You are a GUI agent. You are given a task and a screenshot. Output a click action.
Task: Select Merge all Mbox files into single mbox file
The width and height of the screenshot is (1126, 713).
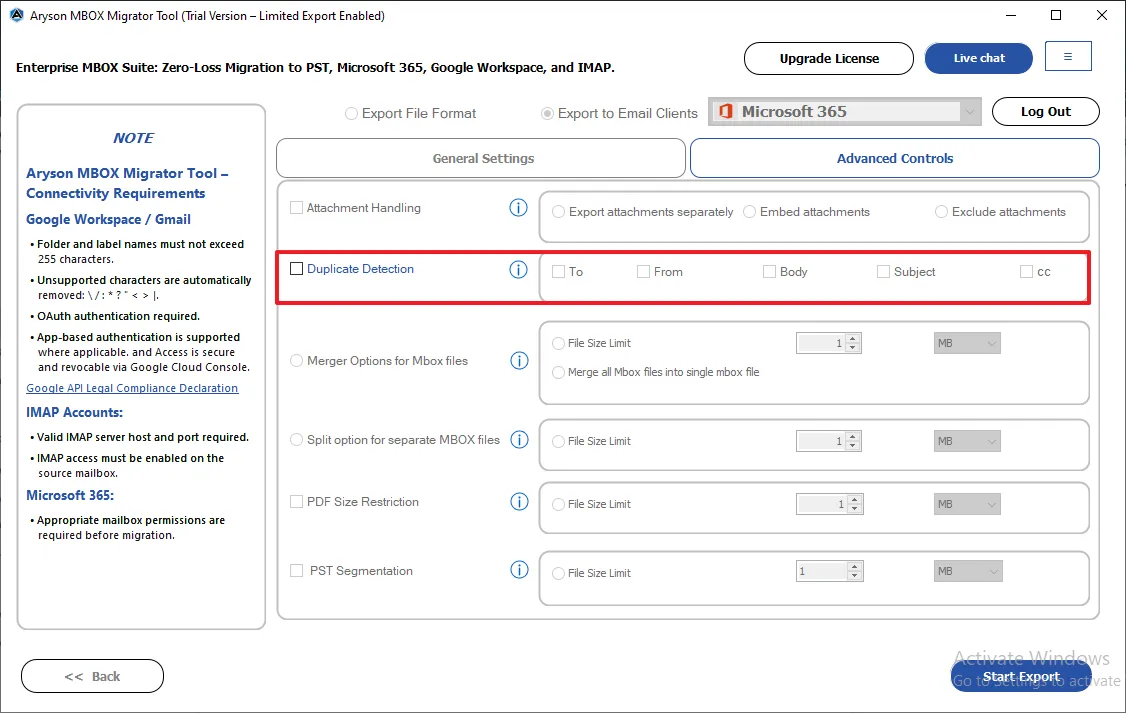click(558, 372)
